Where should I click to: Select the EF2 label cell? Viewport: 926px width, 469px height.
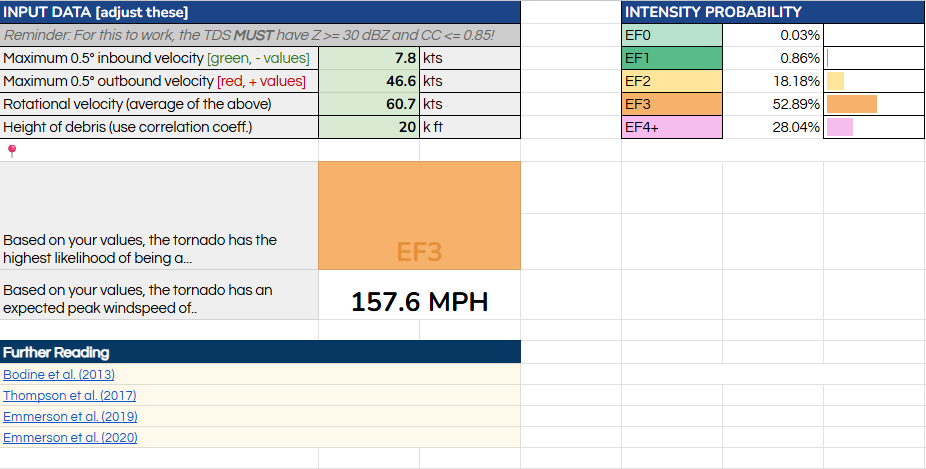pos(672,81)
